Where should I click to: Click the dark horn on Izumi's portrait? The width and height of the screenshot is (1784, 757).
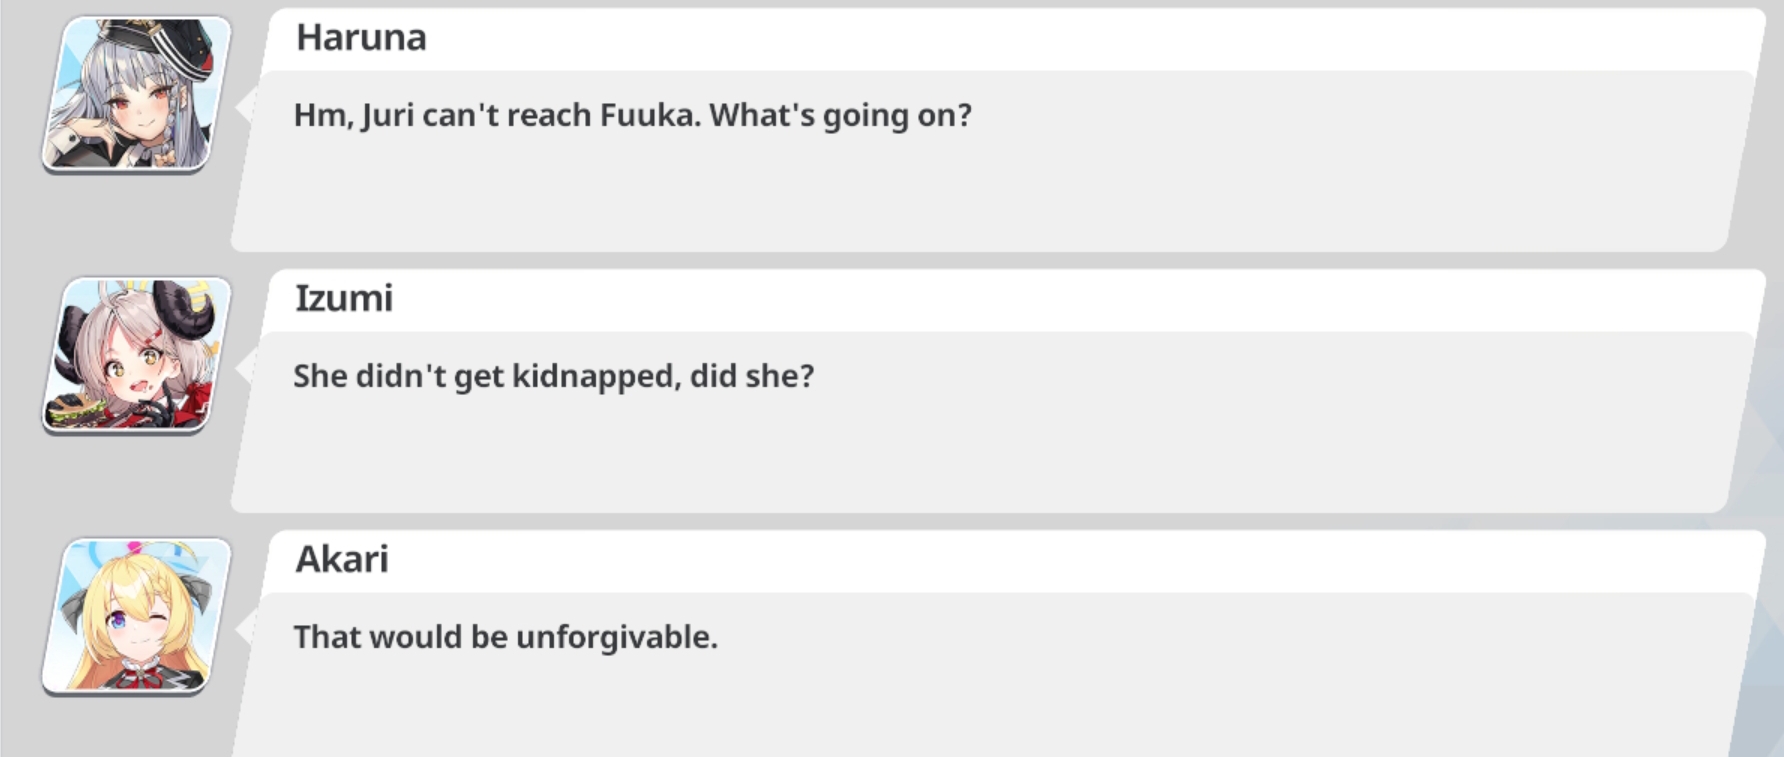(x=190, y=310)
